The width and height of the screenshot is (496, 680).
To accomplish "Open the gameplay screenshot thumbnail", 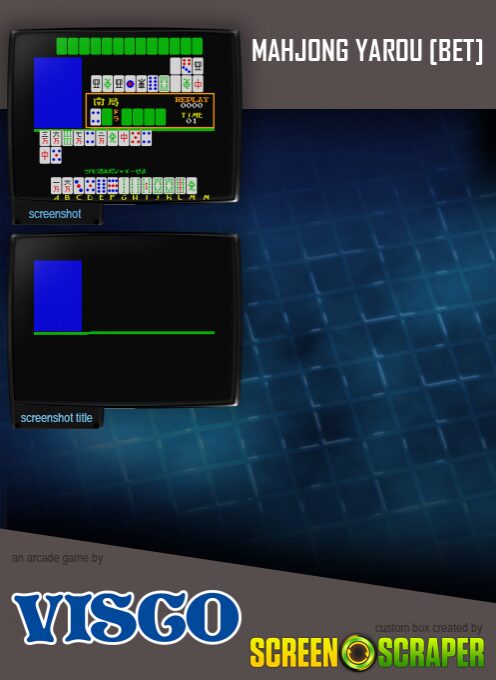I will click(x=124, y=116).
